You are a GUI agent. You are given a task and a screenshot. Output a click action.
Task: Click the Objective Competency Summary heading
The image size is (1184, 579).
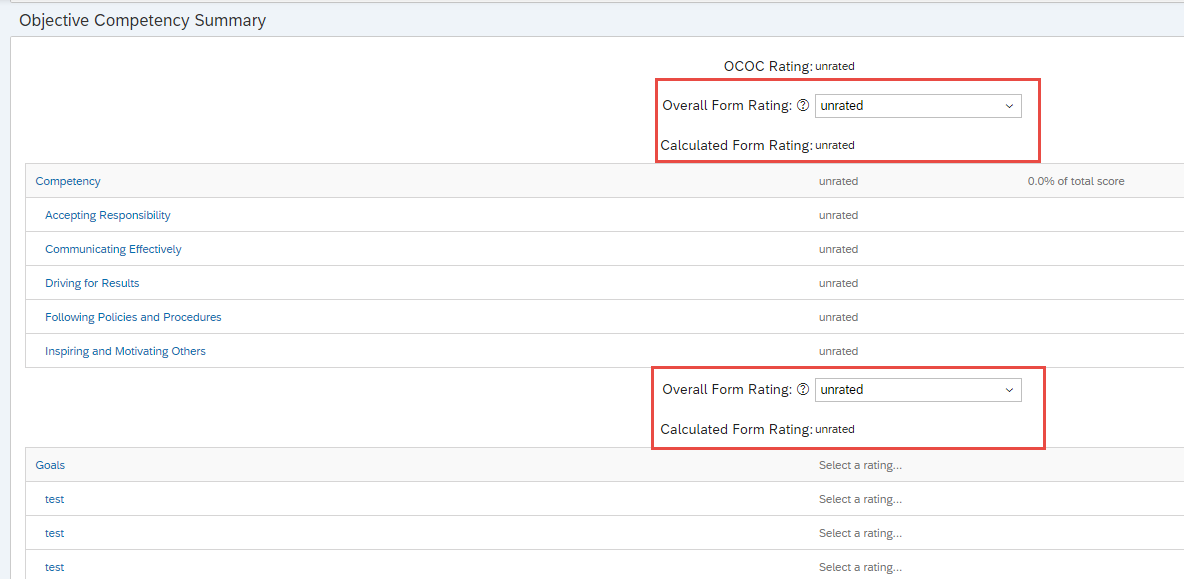(143, 20)
